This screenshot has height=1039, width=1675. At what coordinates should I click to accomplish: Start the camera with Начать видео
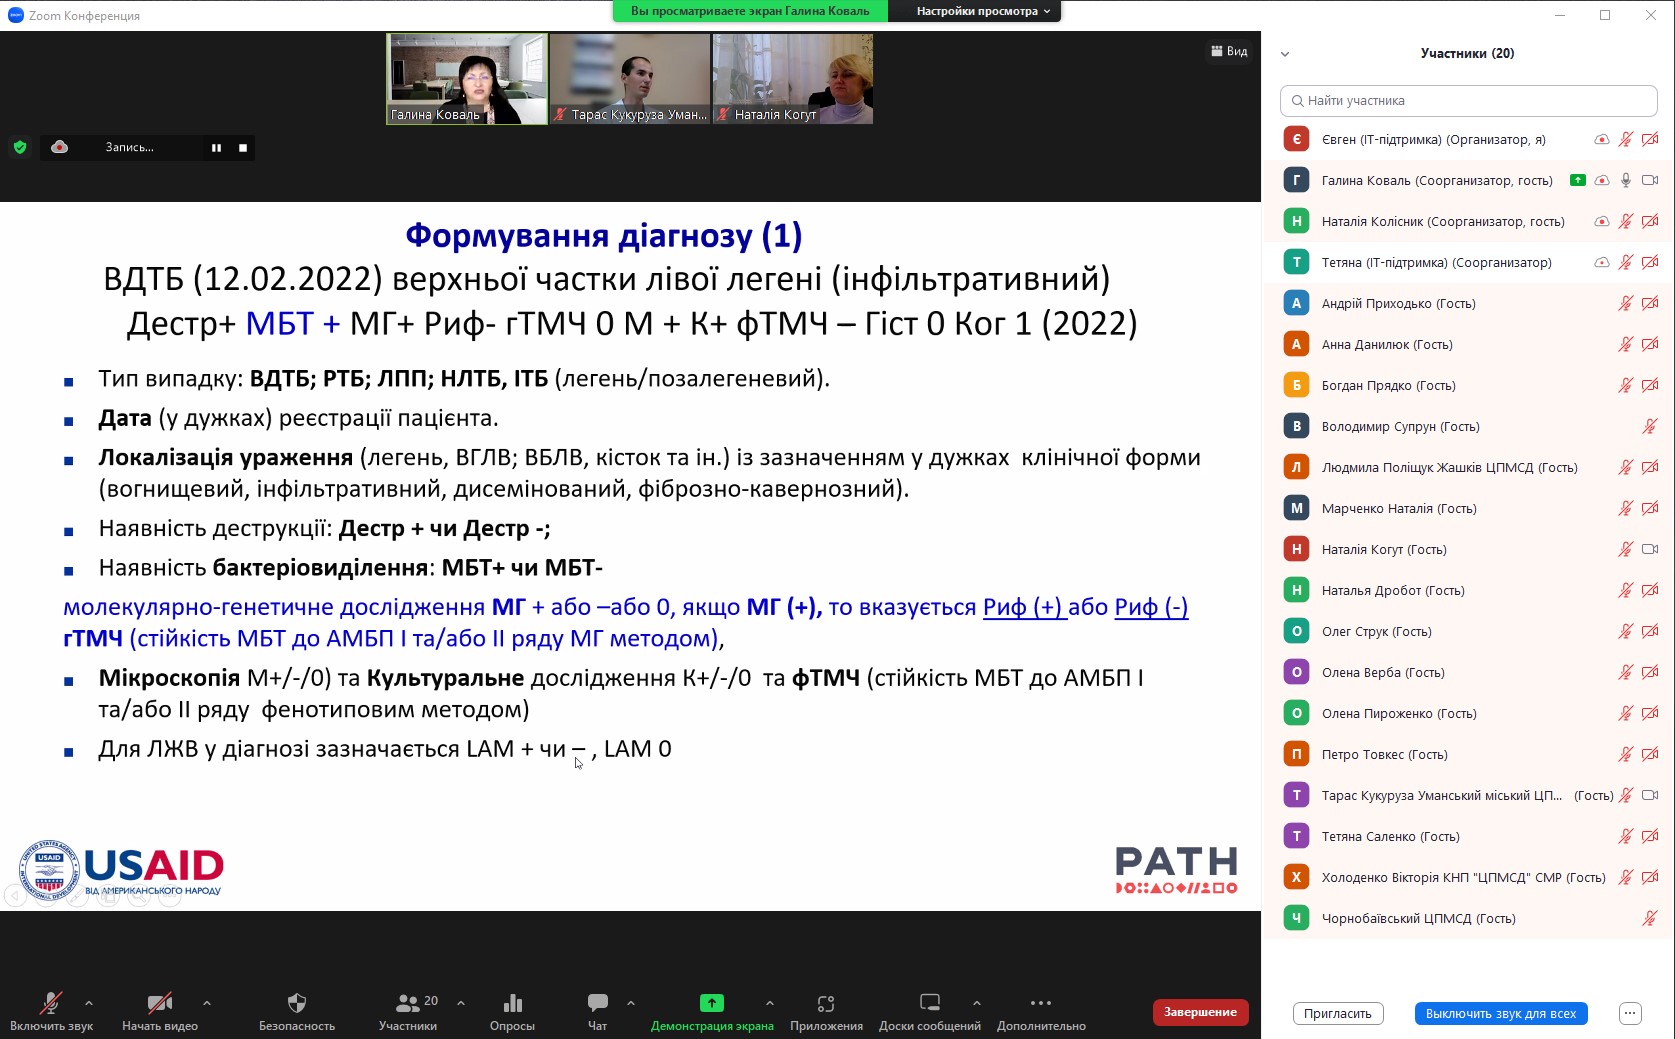coord(159,1003)
